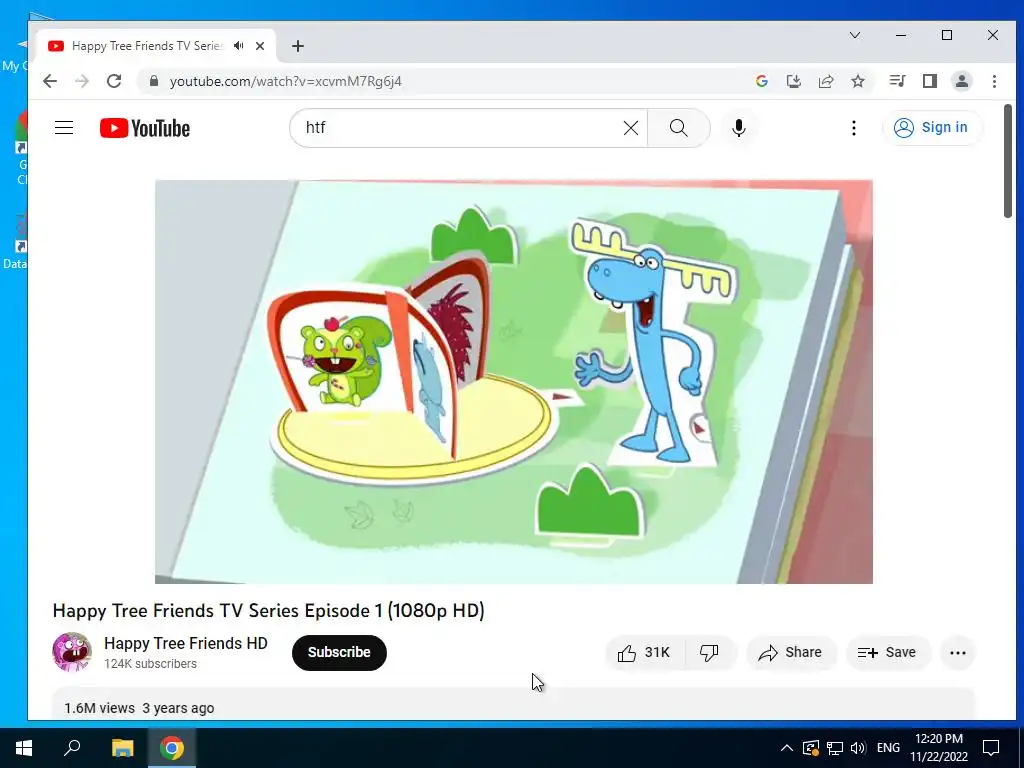The height and width of the screenshot is (768, 1024).
Task: Mute the tab via speaker icon
Action: click(x=239, y=46)
